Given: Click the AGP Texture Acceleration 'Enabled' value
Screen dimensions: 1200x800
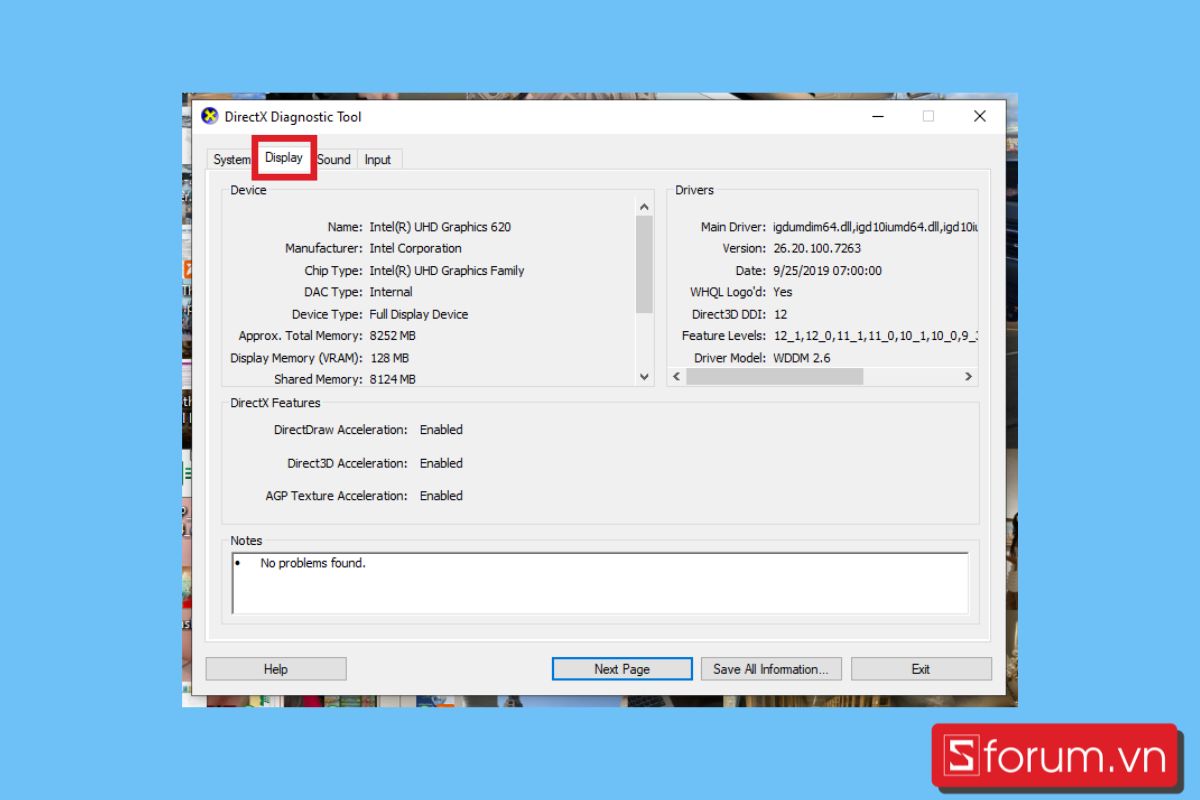Looking at the screenshot, I should (441, 496).
